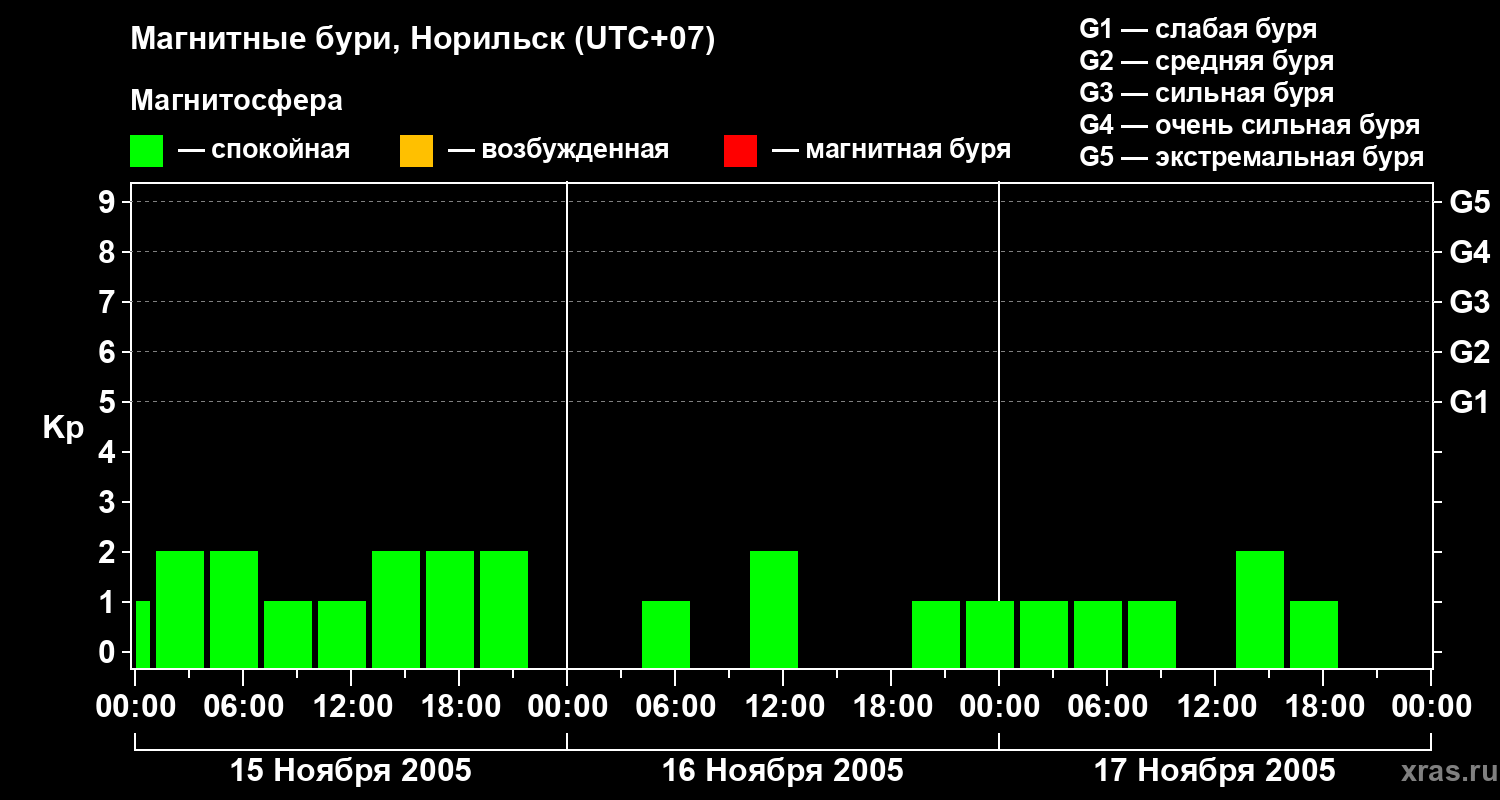Click the narrow Kp 1 bar at 00:00 on 15 November

(x=142, y=634)
